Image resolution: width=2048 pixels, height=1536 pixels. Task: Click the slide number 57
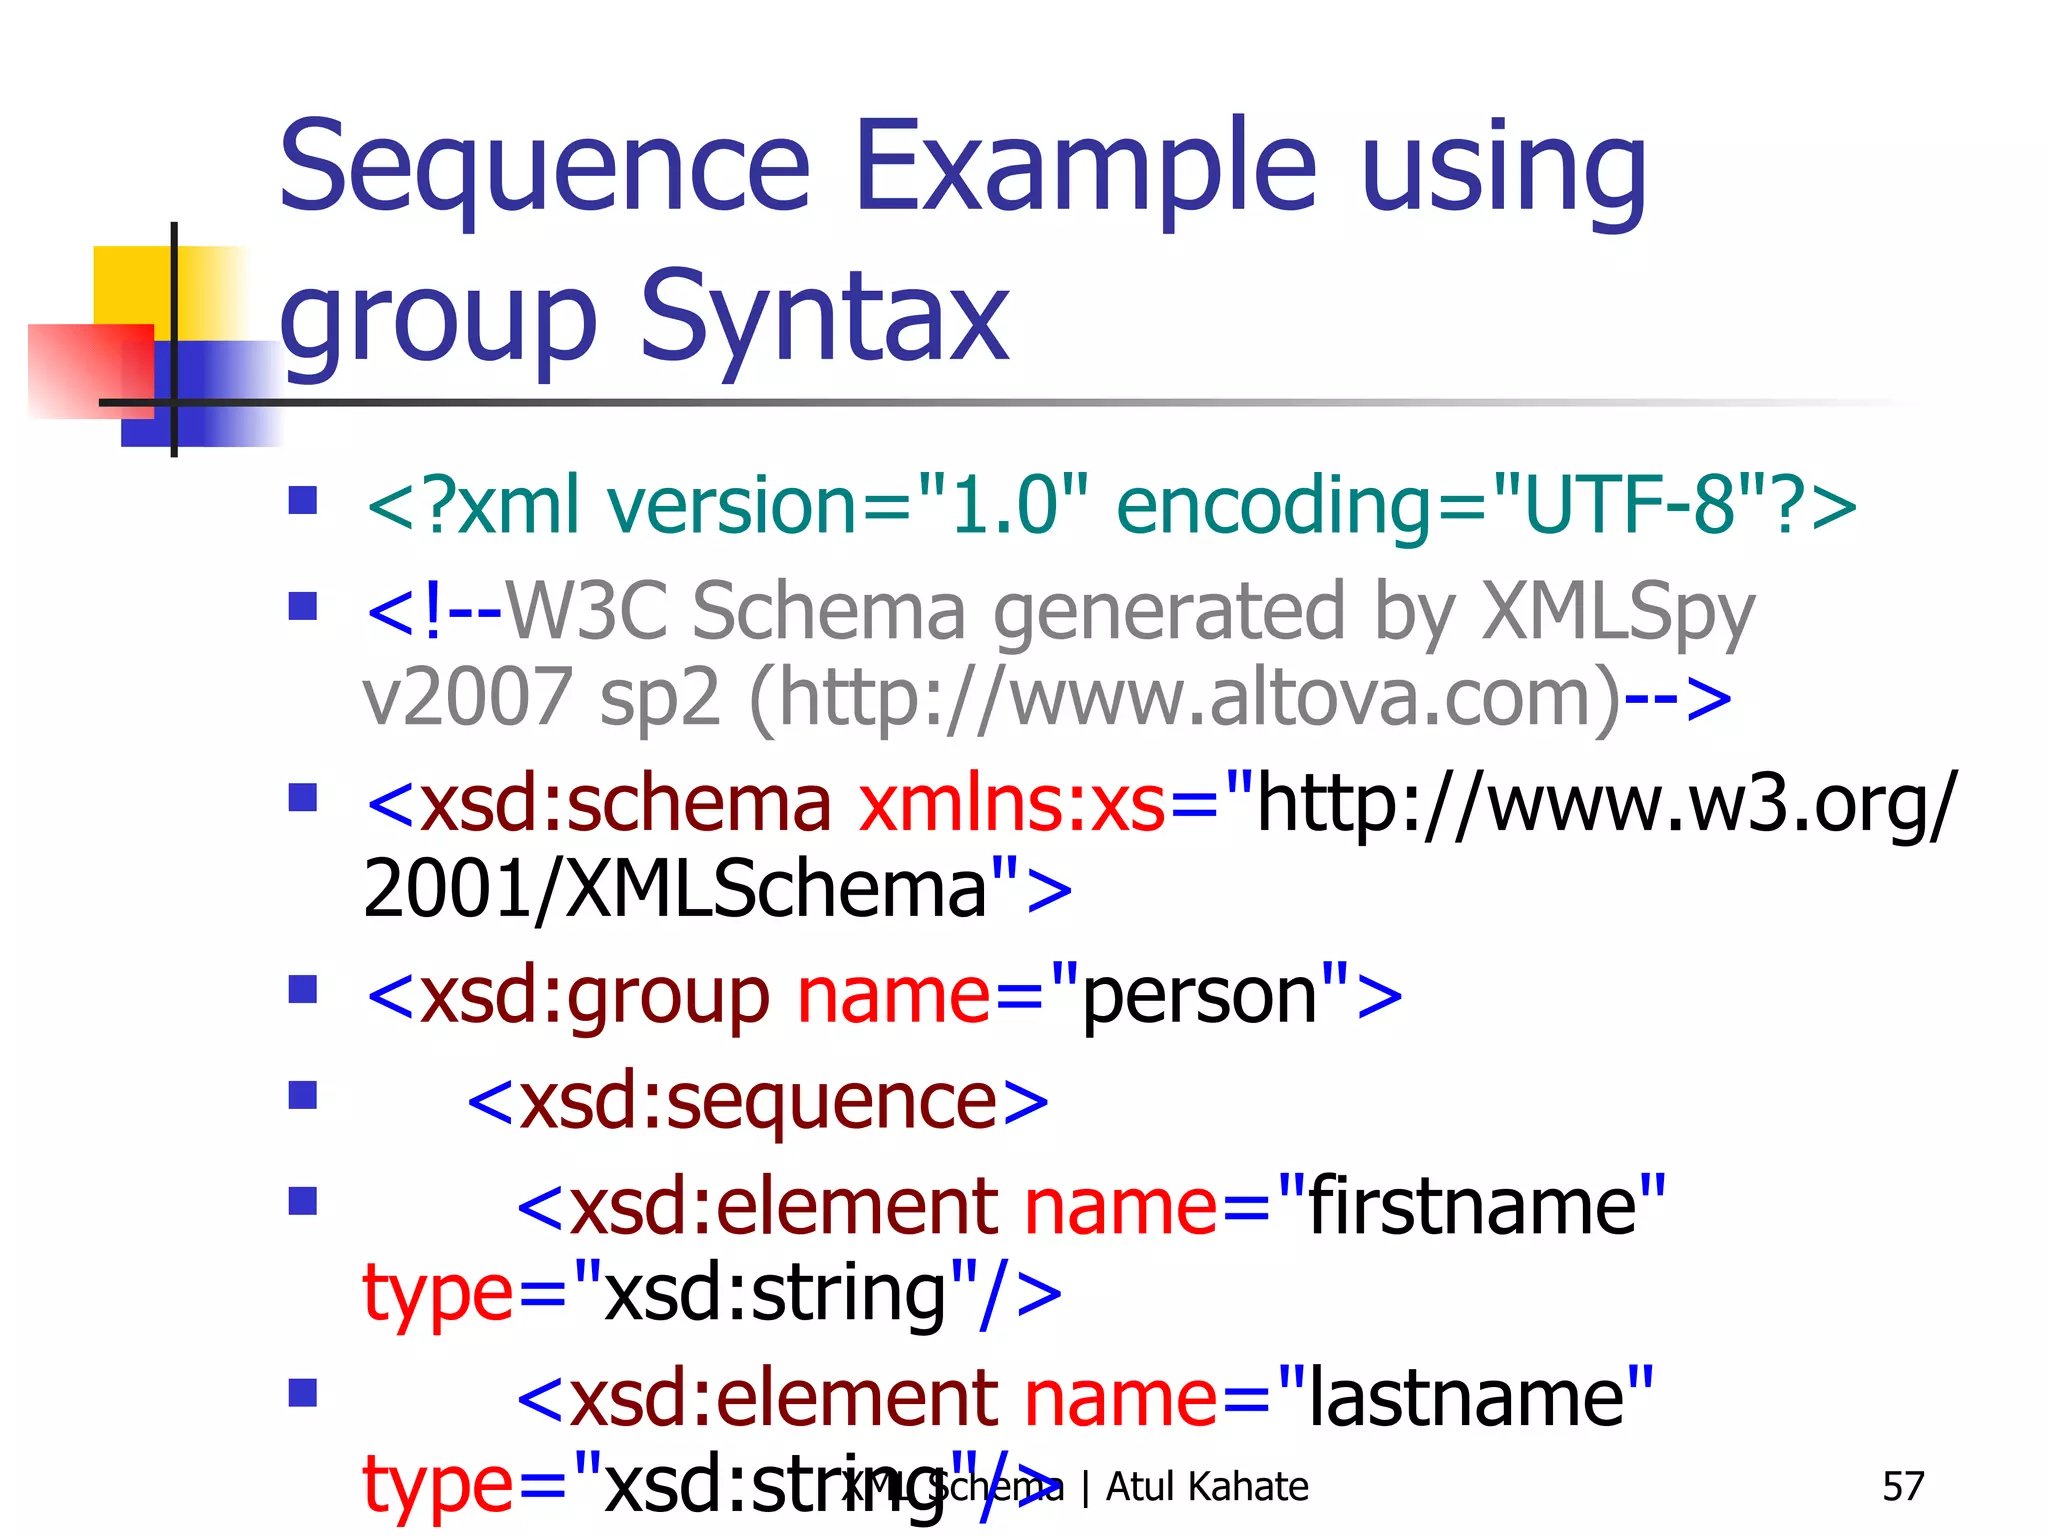tap(1902, 1487)
